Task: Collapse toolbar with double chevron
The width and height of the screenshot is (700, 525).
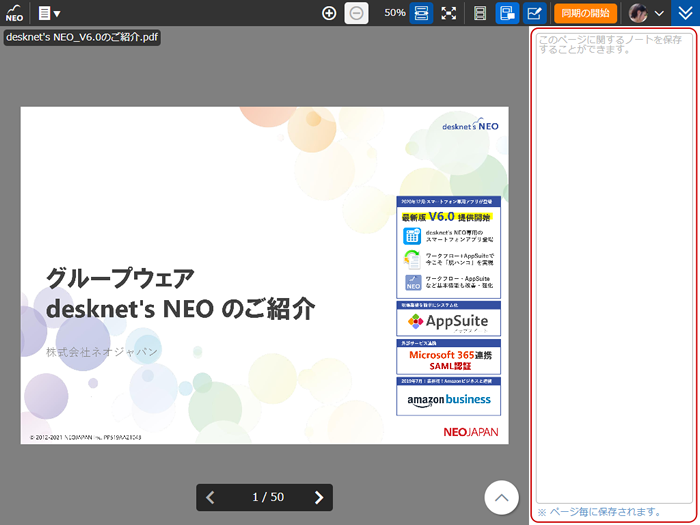Action: [x=685, y=13]
